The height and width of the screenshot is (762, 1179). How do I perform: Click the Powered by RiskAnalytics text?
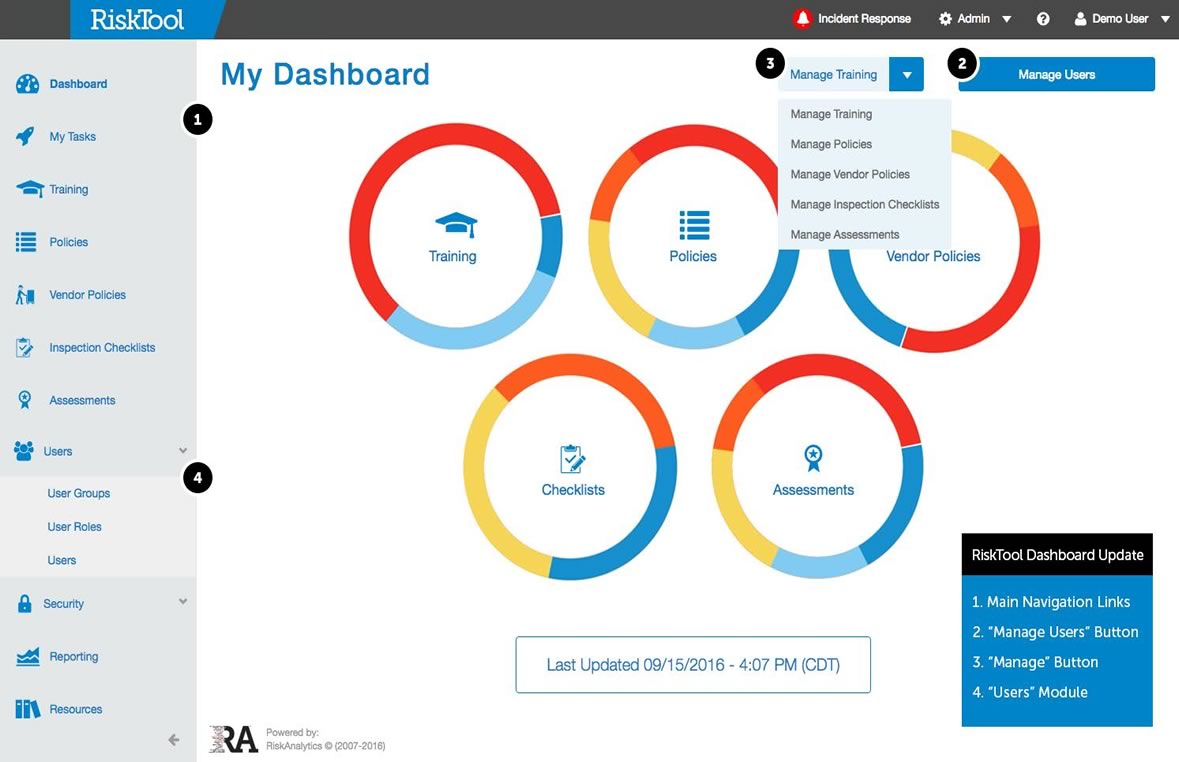(326, 739)
